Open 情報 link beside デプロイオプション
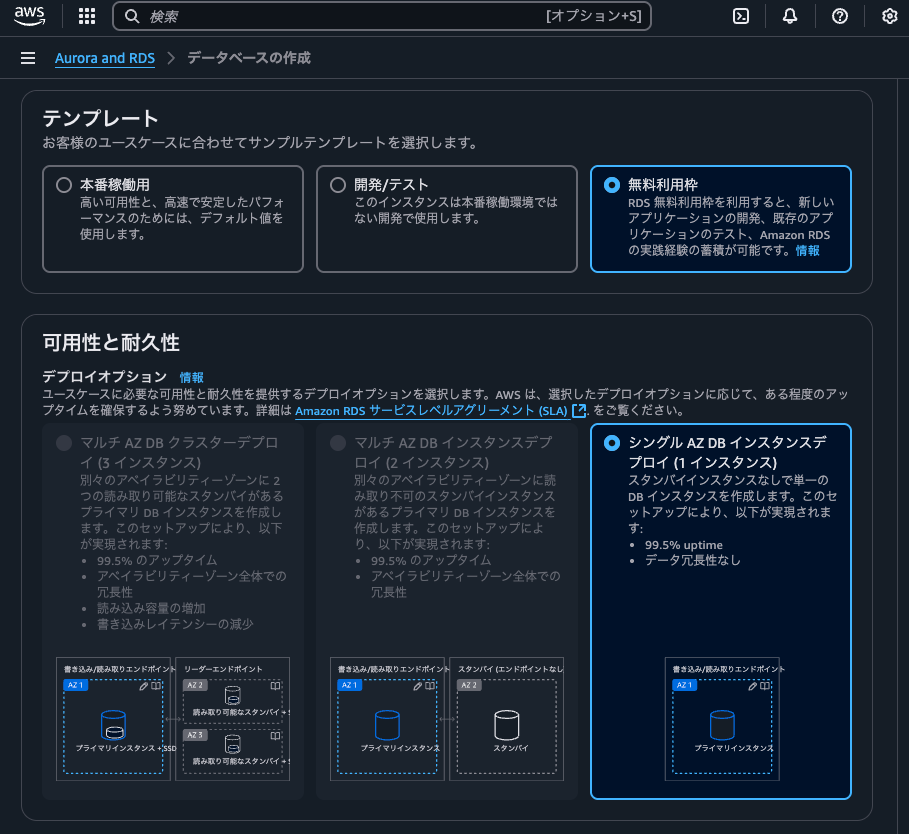 (x=191, y=377)
